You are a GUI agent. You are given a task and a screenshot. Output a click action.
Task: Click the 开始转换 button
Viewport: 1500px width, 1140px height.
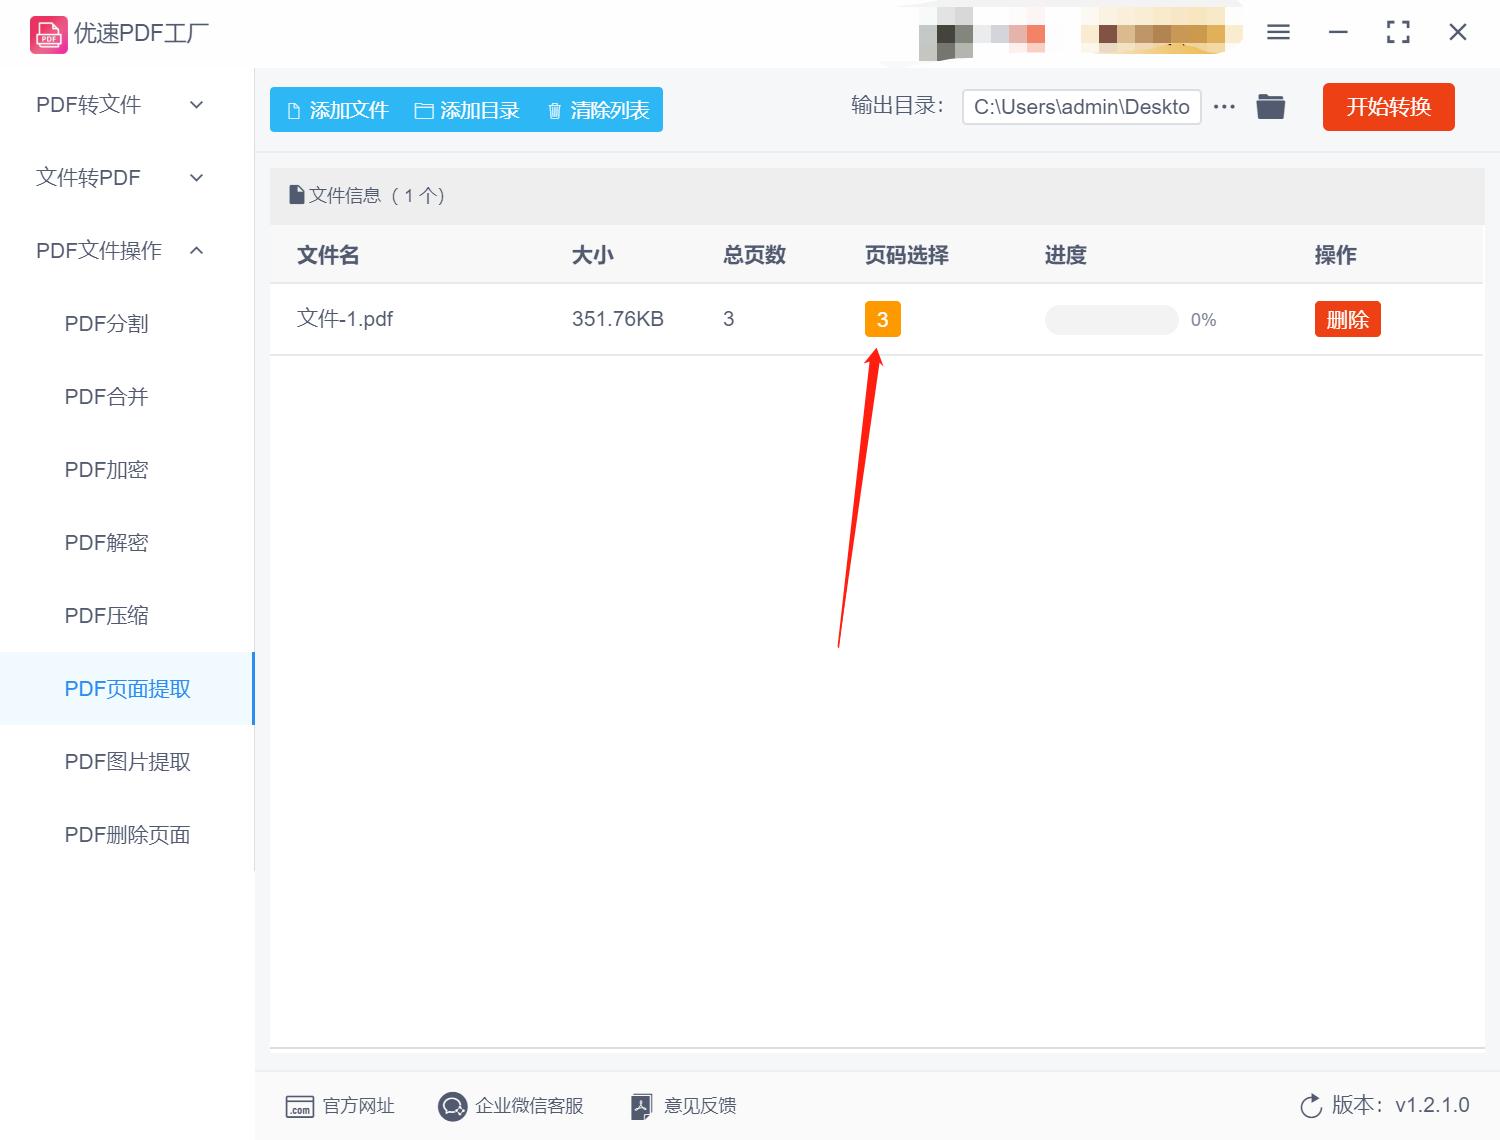(1388, 107)
